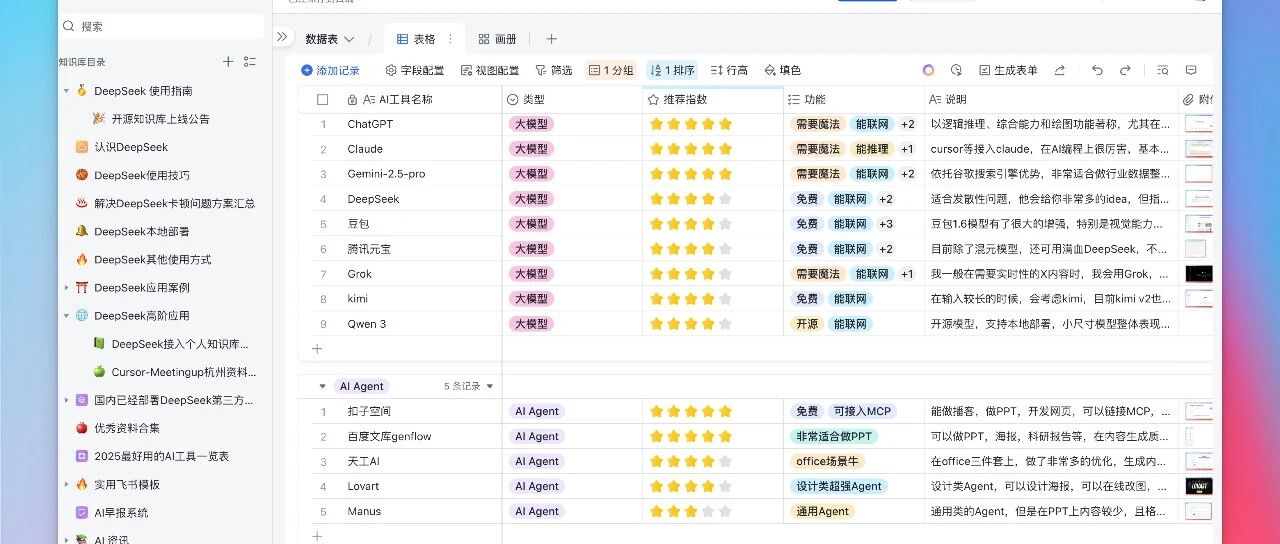Tick the select-all checkbox in table header
Image resolution: width=1280 pixels, height=544 pixels.
322,100
